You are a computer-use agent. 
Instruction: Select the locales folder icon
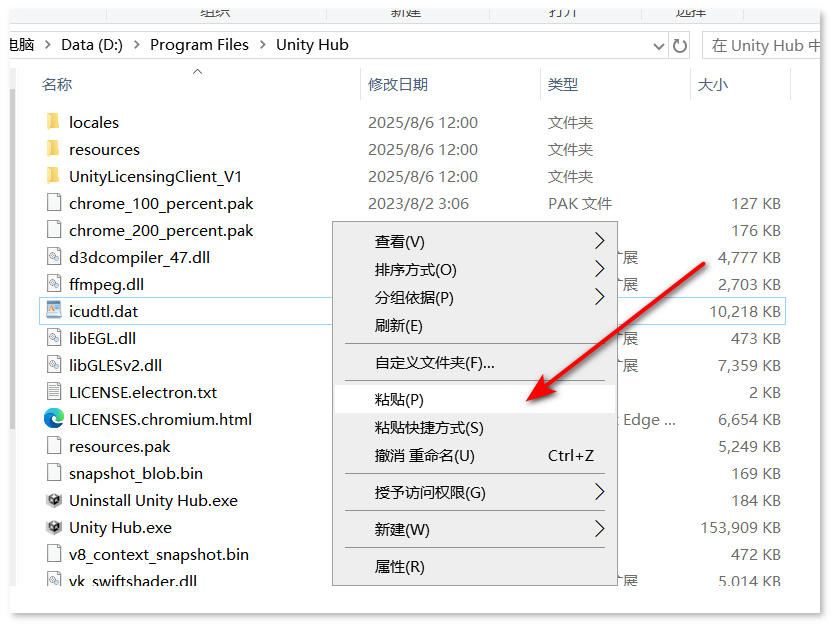[53, 122]
